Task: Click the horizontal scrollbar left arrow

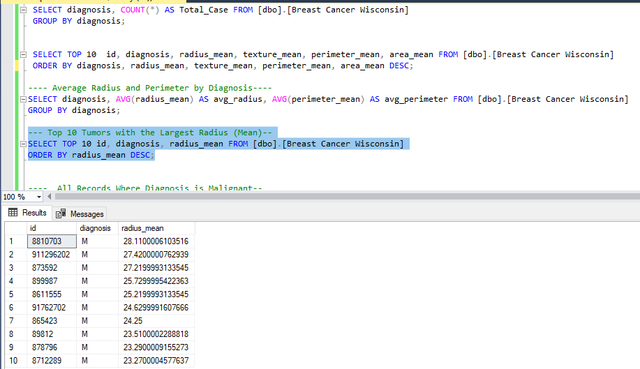Action: click(49, 197)
